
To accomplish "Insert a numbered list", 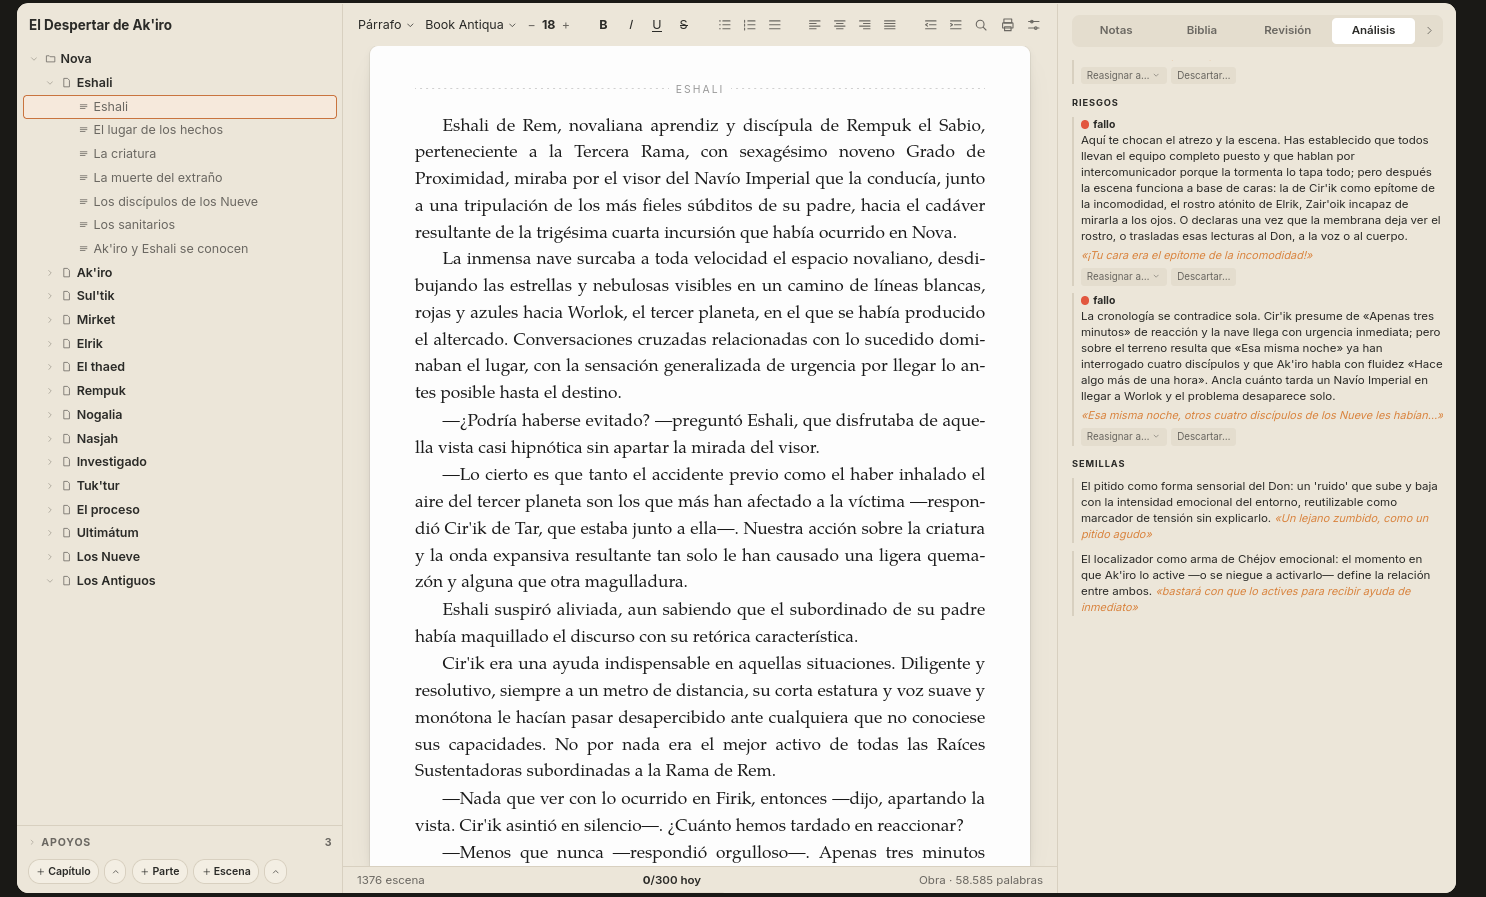I will pyautogui.click(x=750, y=25).
